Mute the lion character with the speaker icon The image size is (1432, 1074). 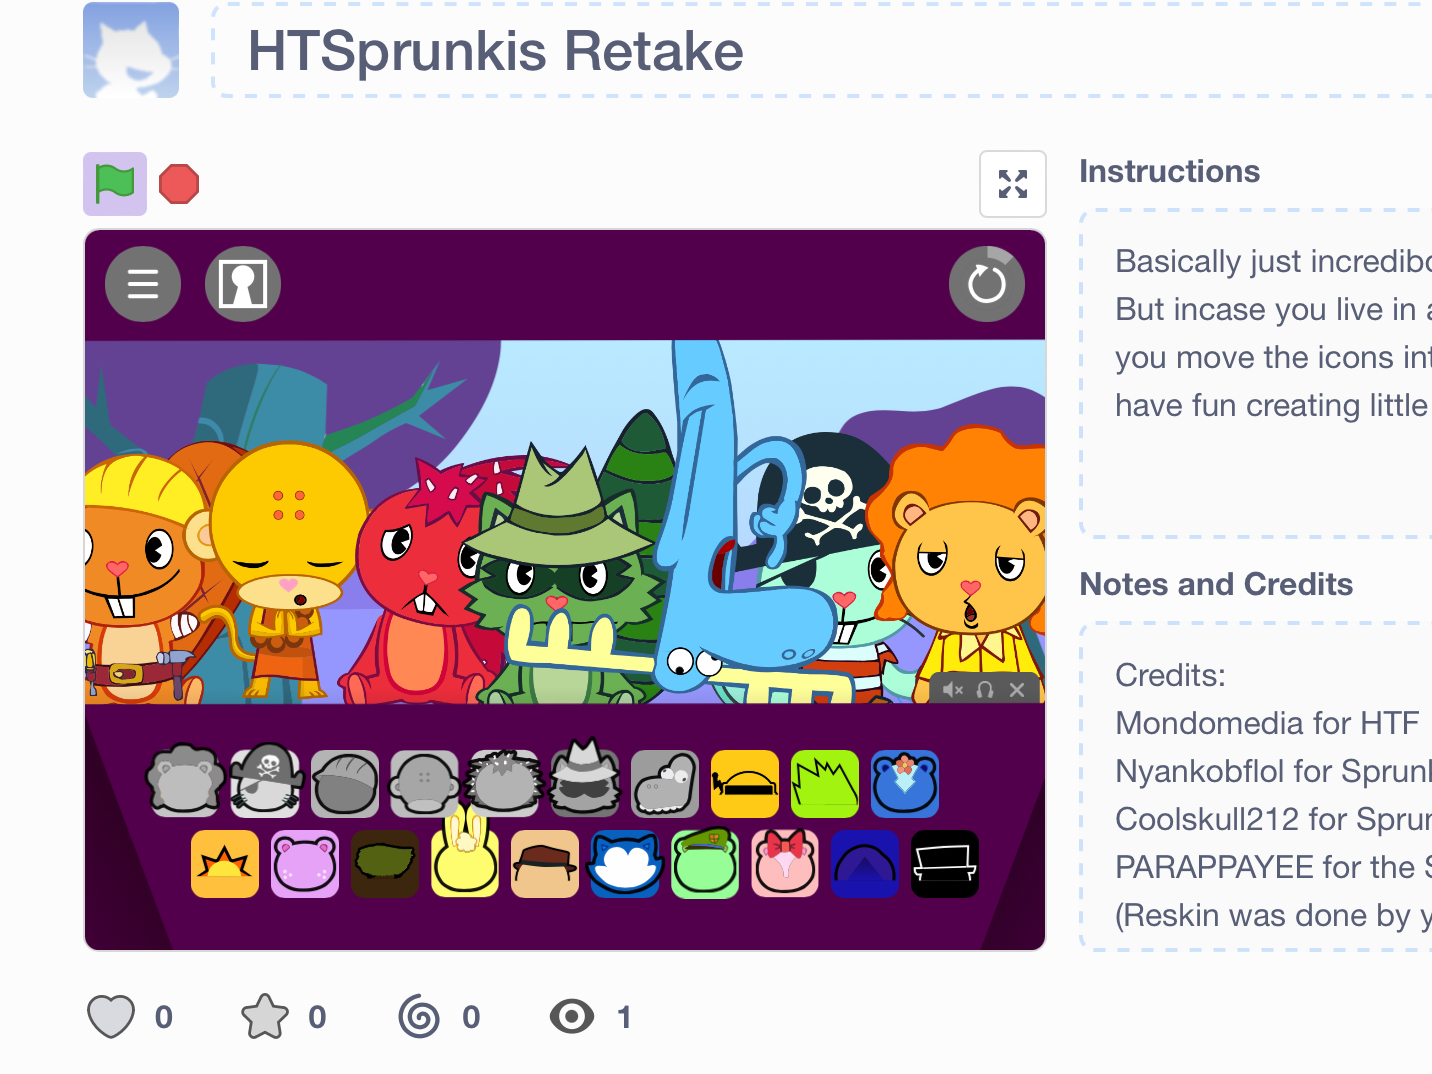click(953, 689)
